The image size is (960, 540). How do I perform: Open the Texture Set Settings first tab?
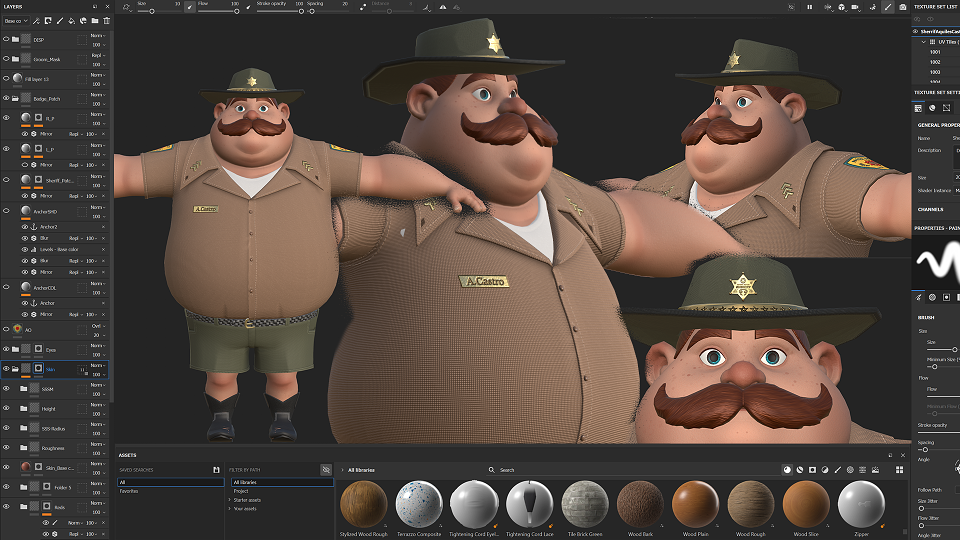point(918,108)
